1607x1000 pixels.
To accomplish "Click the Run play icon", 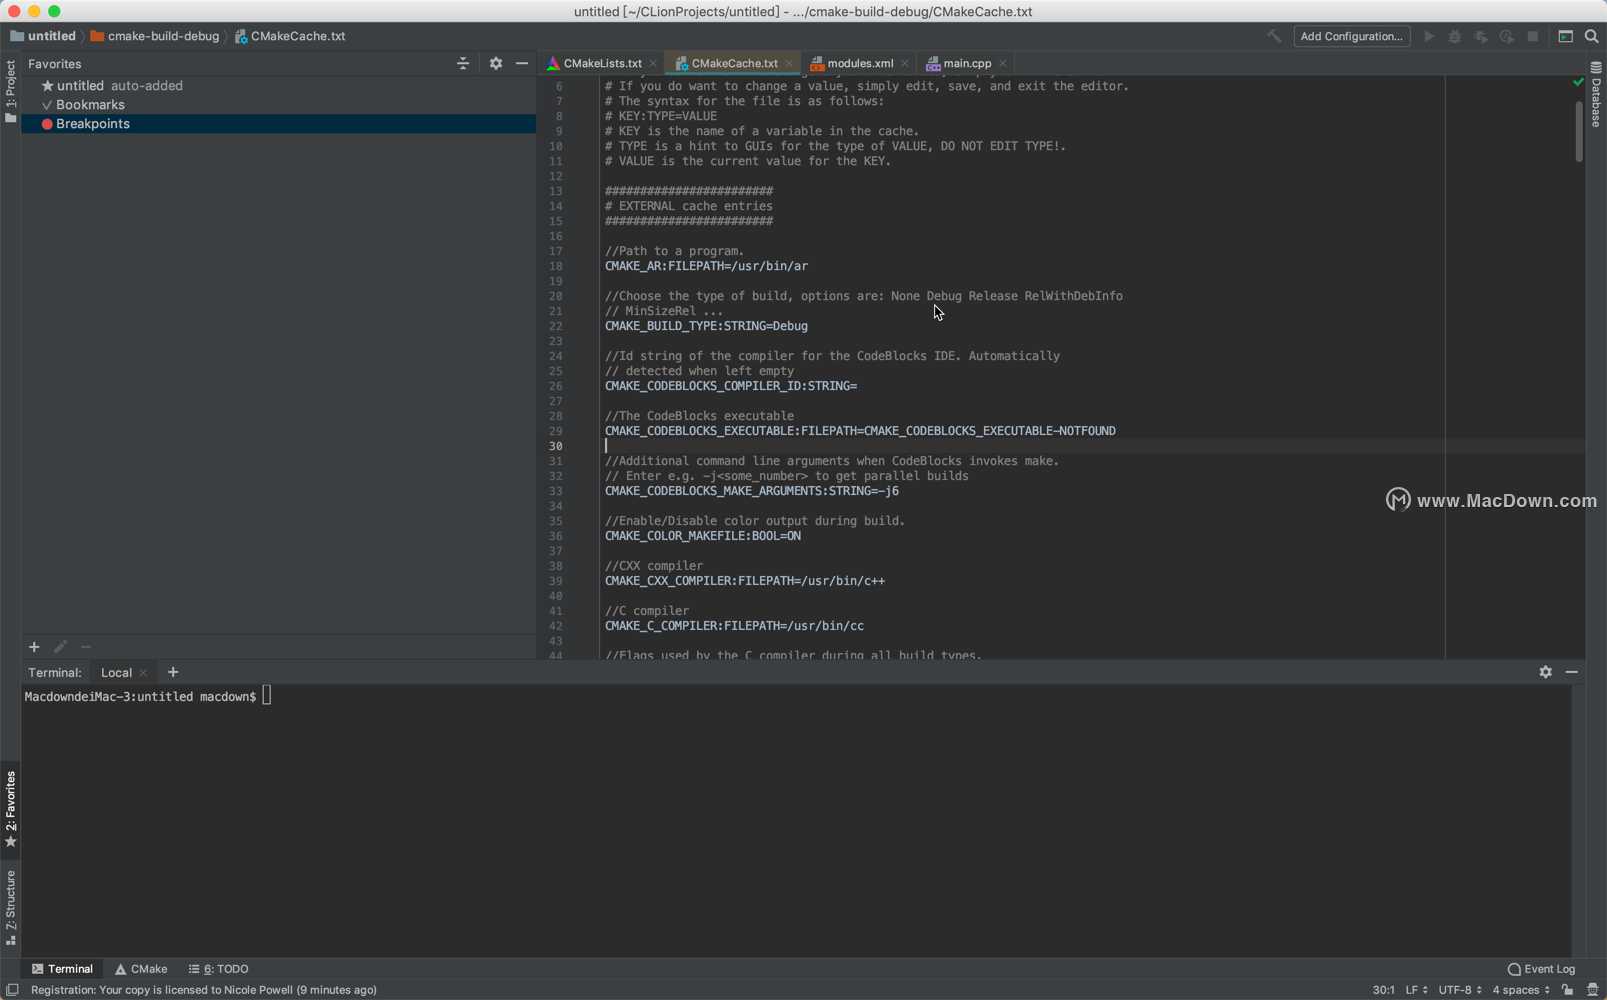I will pyautogui.click(x=1429, y=36).
